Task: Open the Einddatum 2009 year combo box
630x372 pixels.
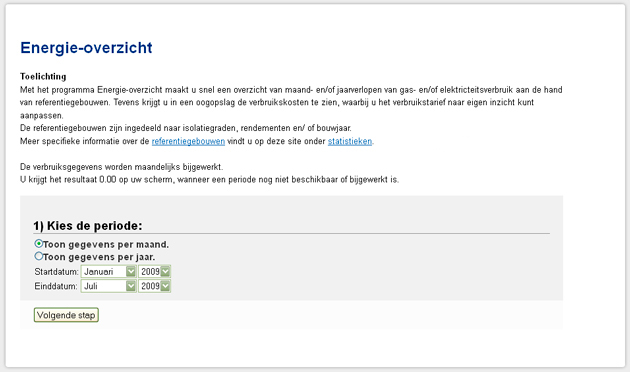Action: click(x=154, y=286)
